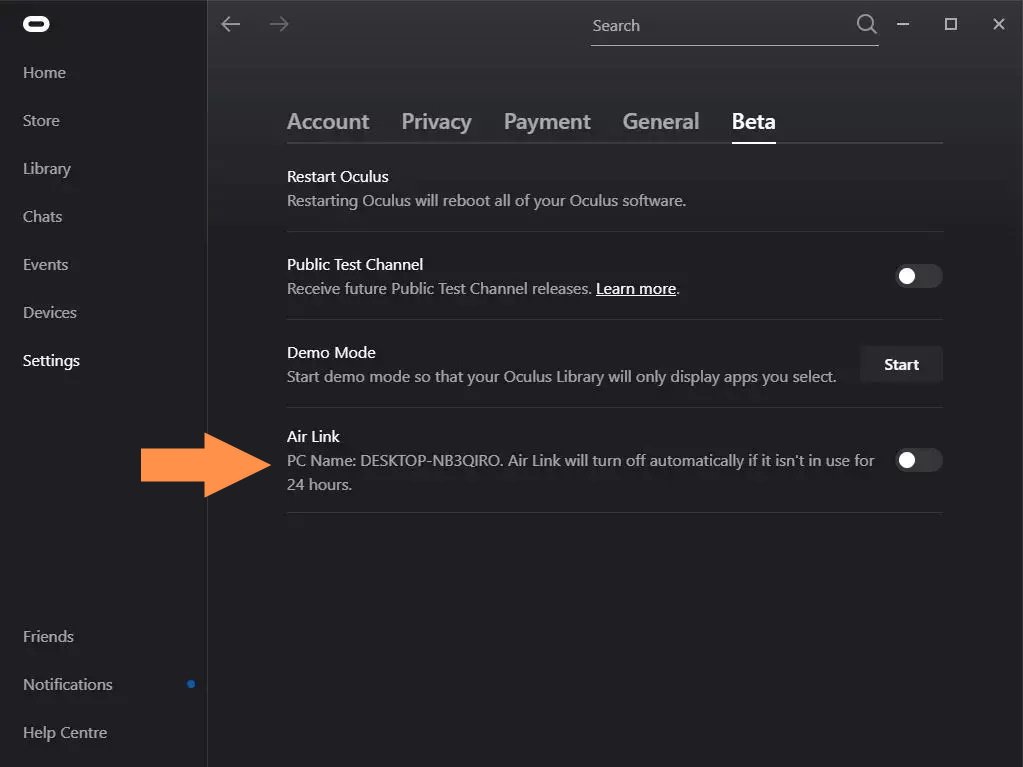Screen dimensions: 1023x767
Task: Open Library in the sidebar
Action: (x=47, y=169)
